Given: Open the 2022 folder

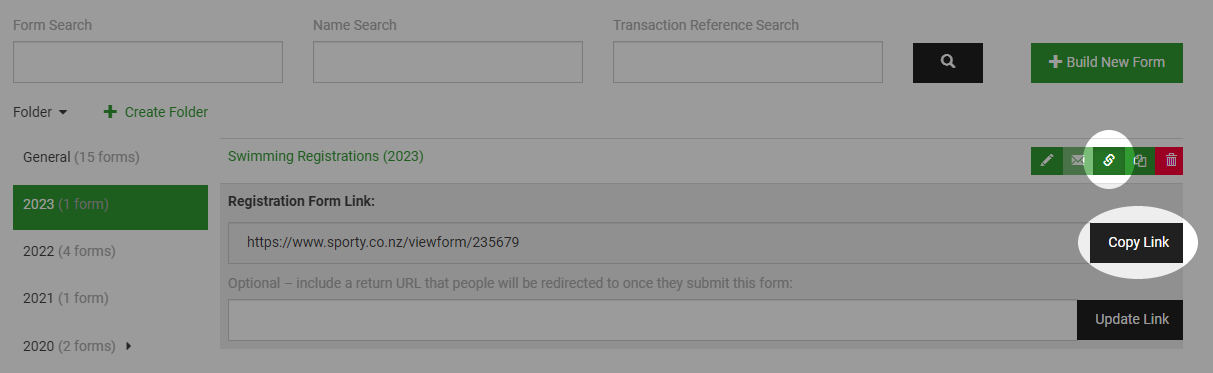Looking at the screenshot, I should point(110,251).
